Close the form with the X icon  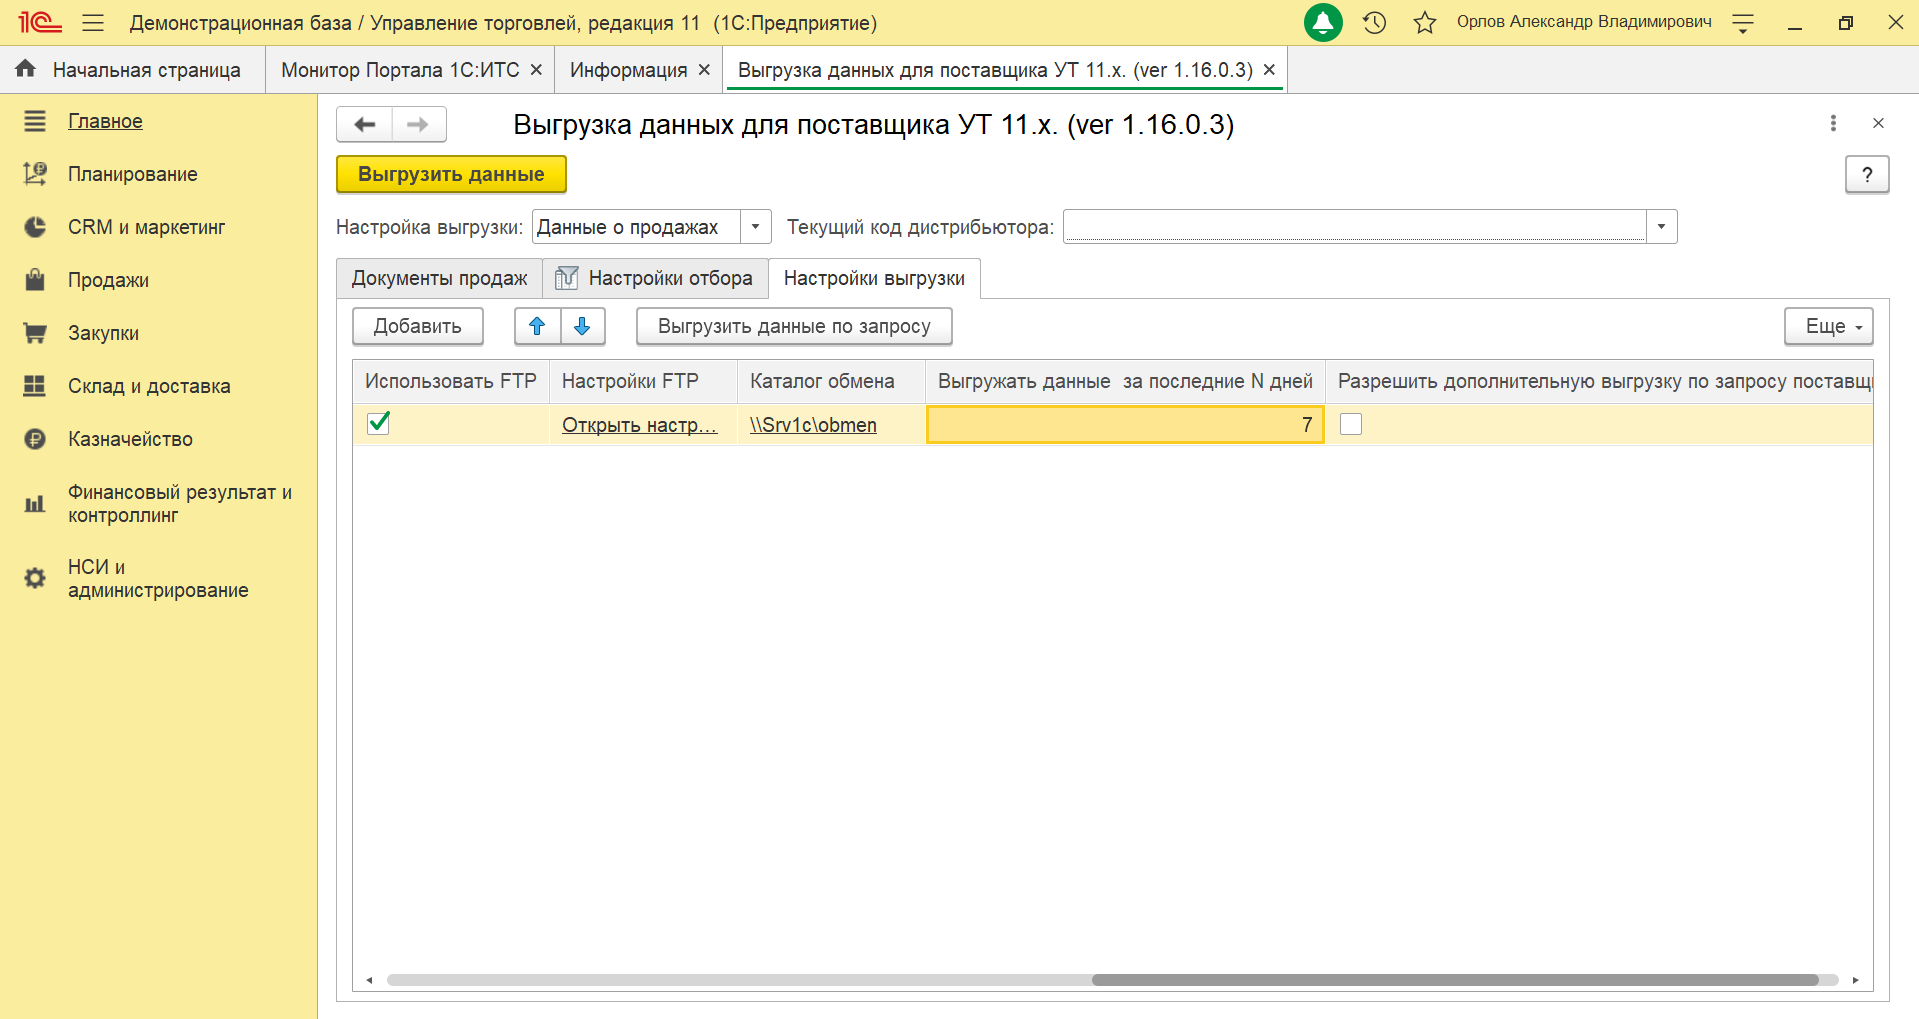pyautogui.click(x=1878, y=123)
